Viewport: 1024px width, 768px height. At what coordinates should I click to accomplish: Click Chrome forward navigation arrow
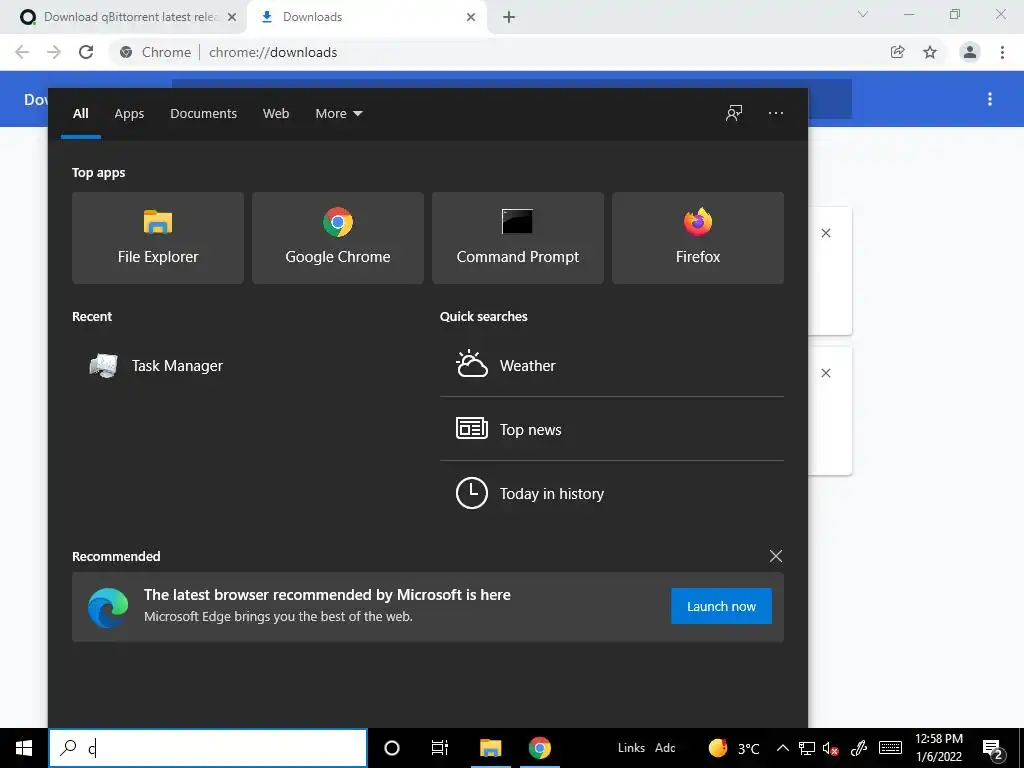[54, 52]
